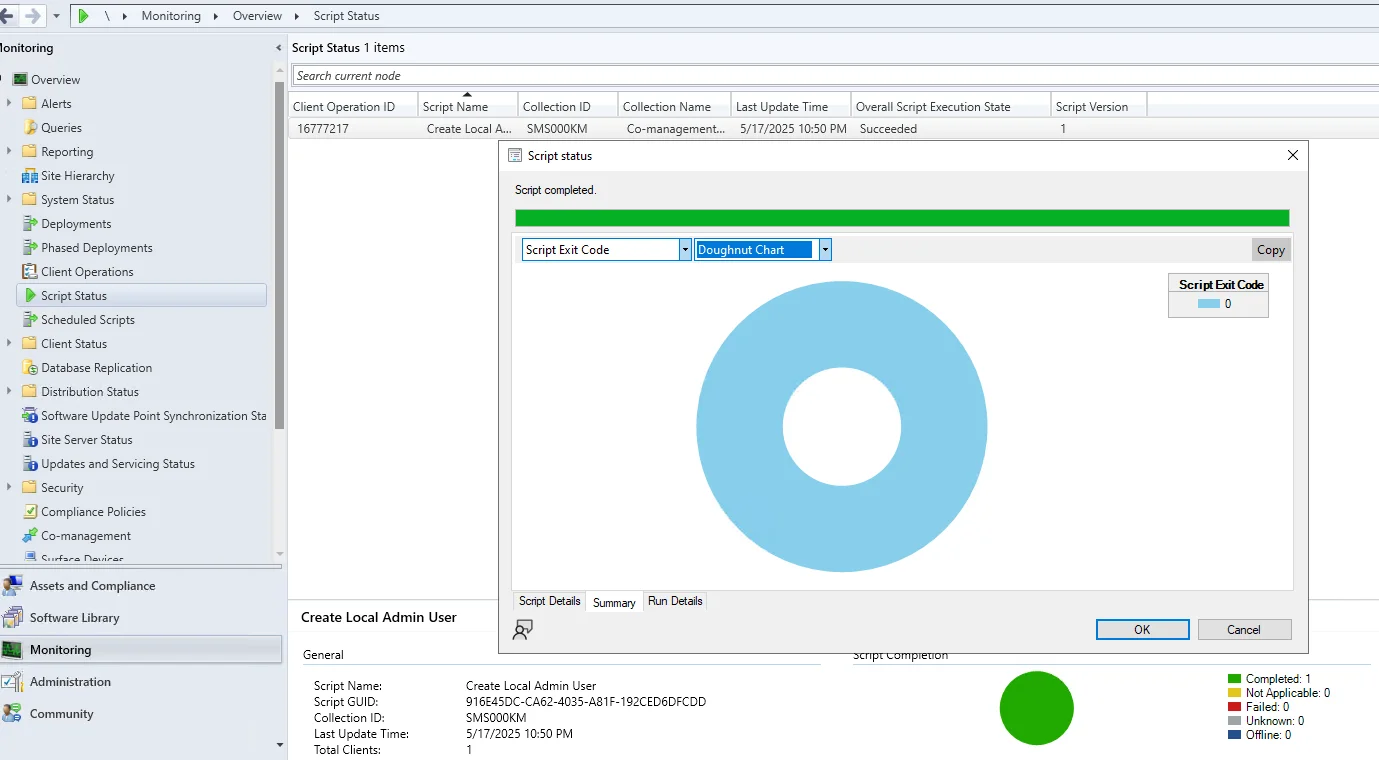The width and height of the screenshot is (1379, 760).
Task: Select the Summary tab
Action: click(614, 602)
